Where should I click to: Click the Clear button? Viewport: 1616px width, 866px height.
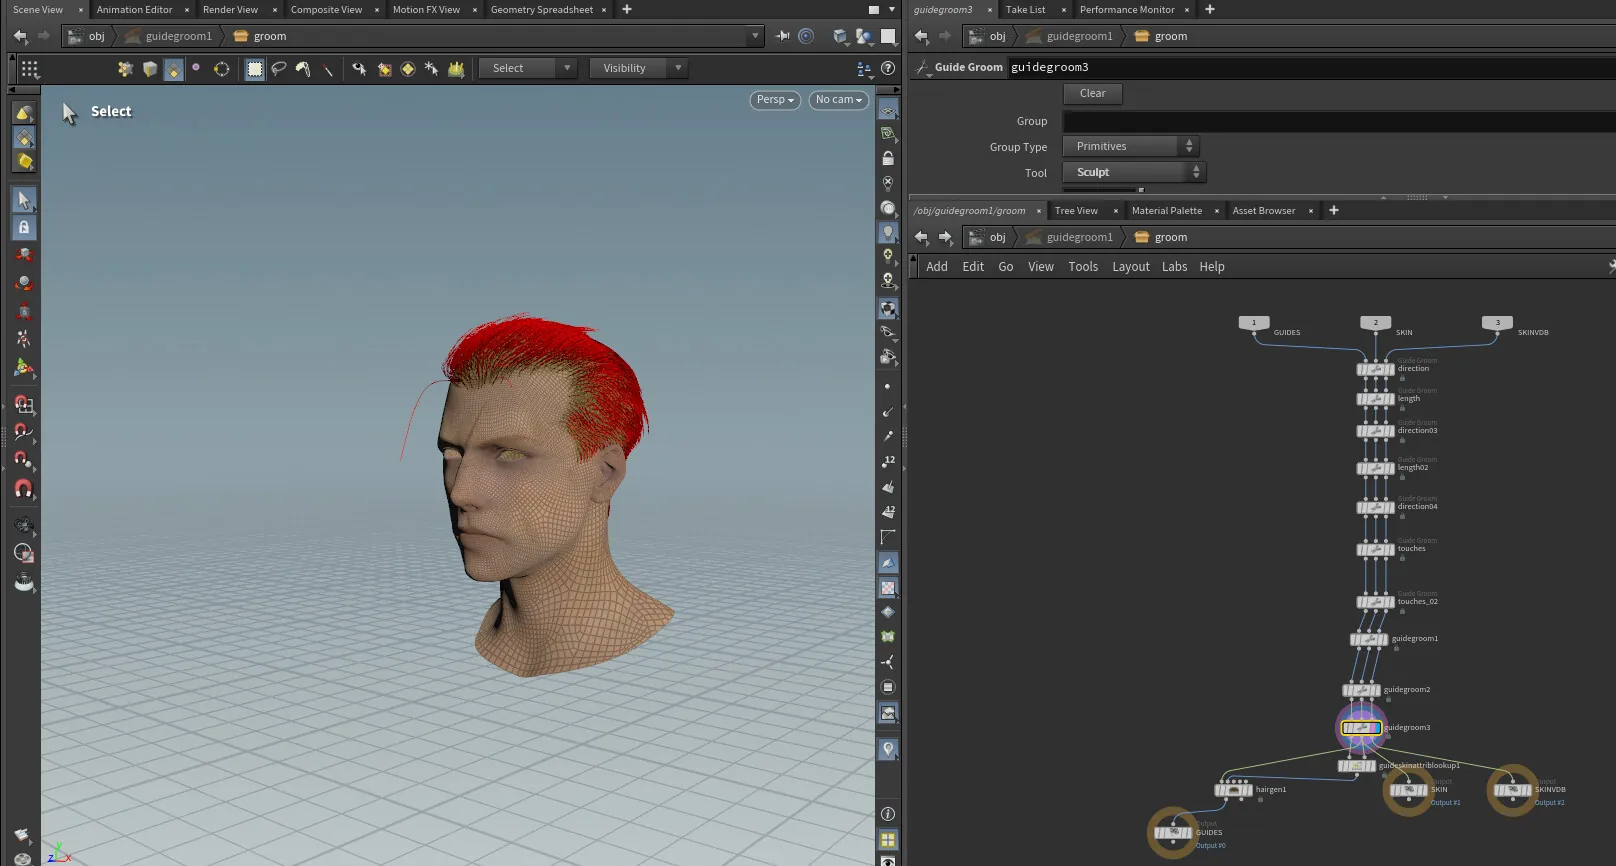(1093, 93)
